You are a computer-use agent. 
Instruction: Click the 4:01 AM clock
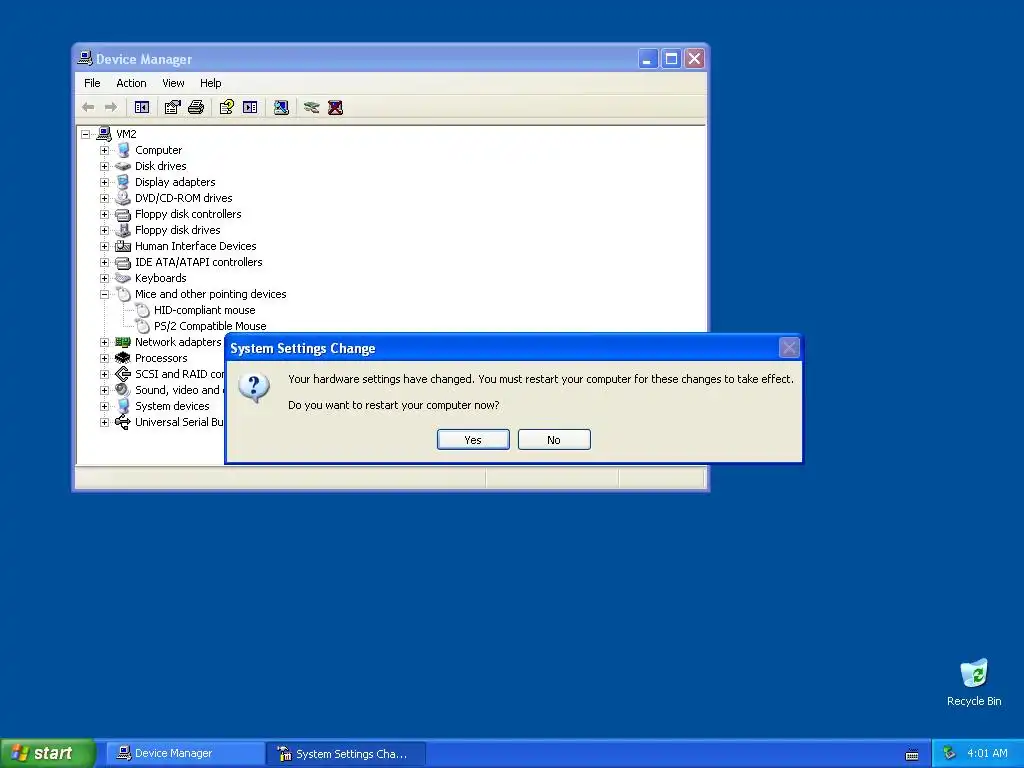[x=987, y=754]
